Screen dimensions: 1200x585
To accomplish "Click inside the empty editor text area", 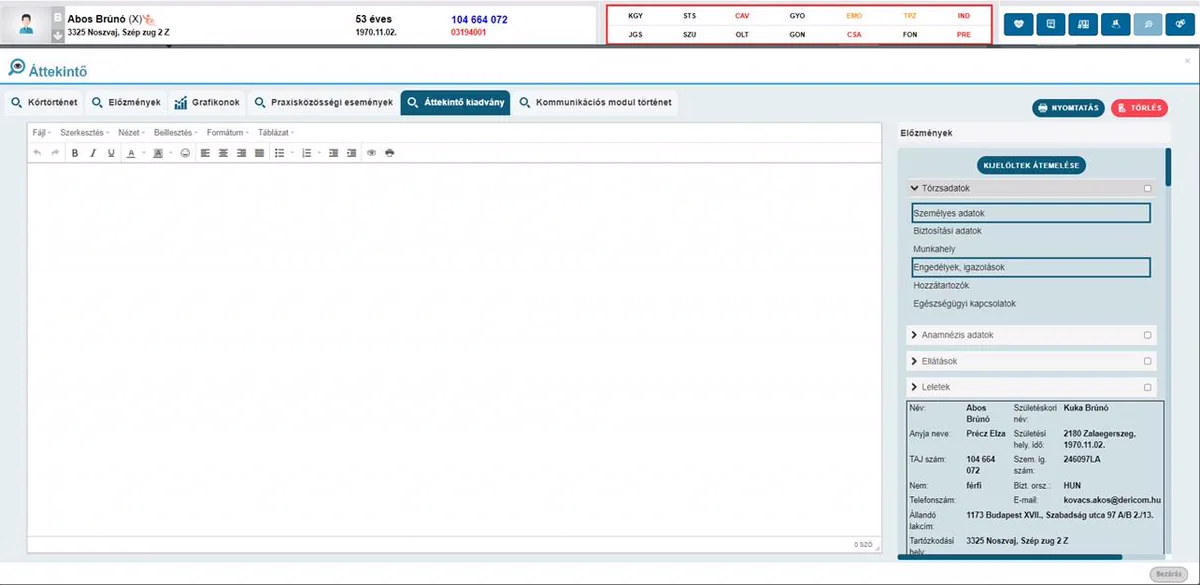I will coord(454,350).
